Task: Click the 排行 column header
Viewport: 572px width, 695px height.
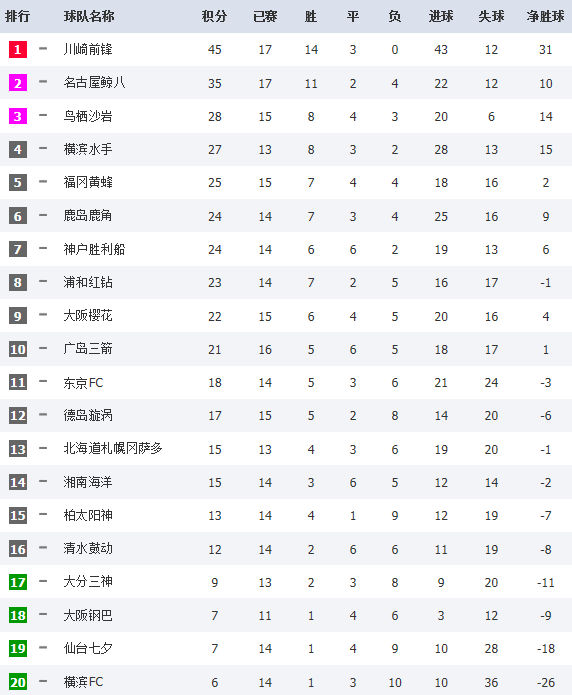Action: 17,16
